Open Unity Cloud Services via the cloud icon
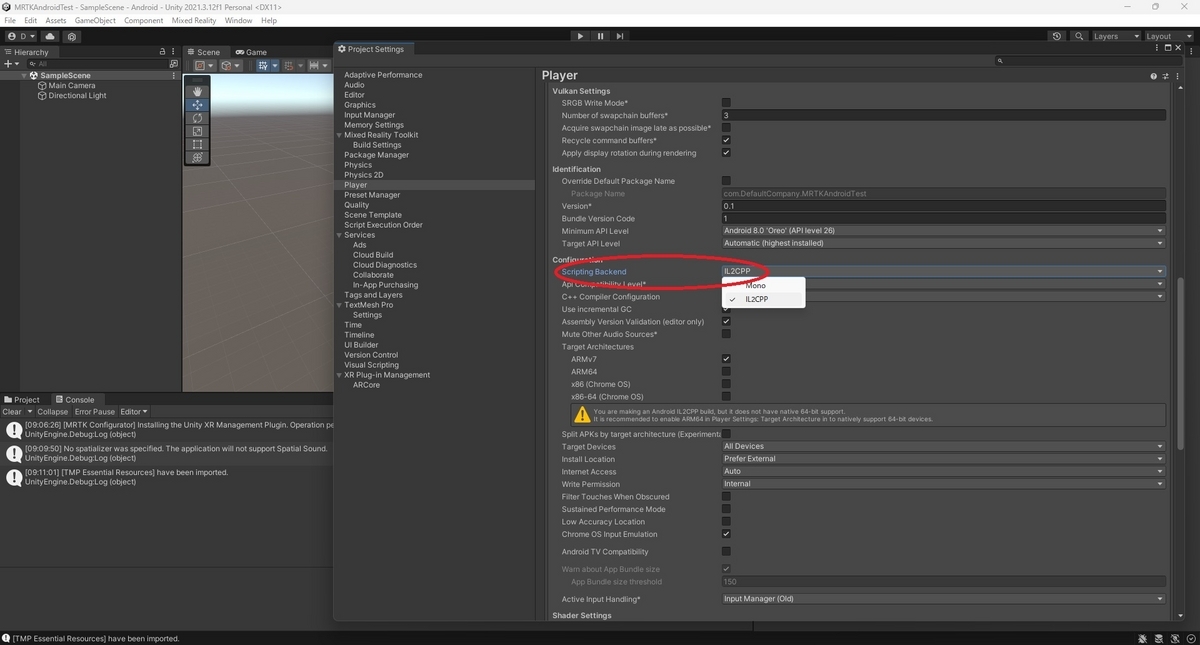 (x=50, y=36)
